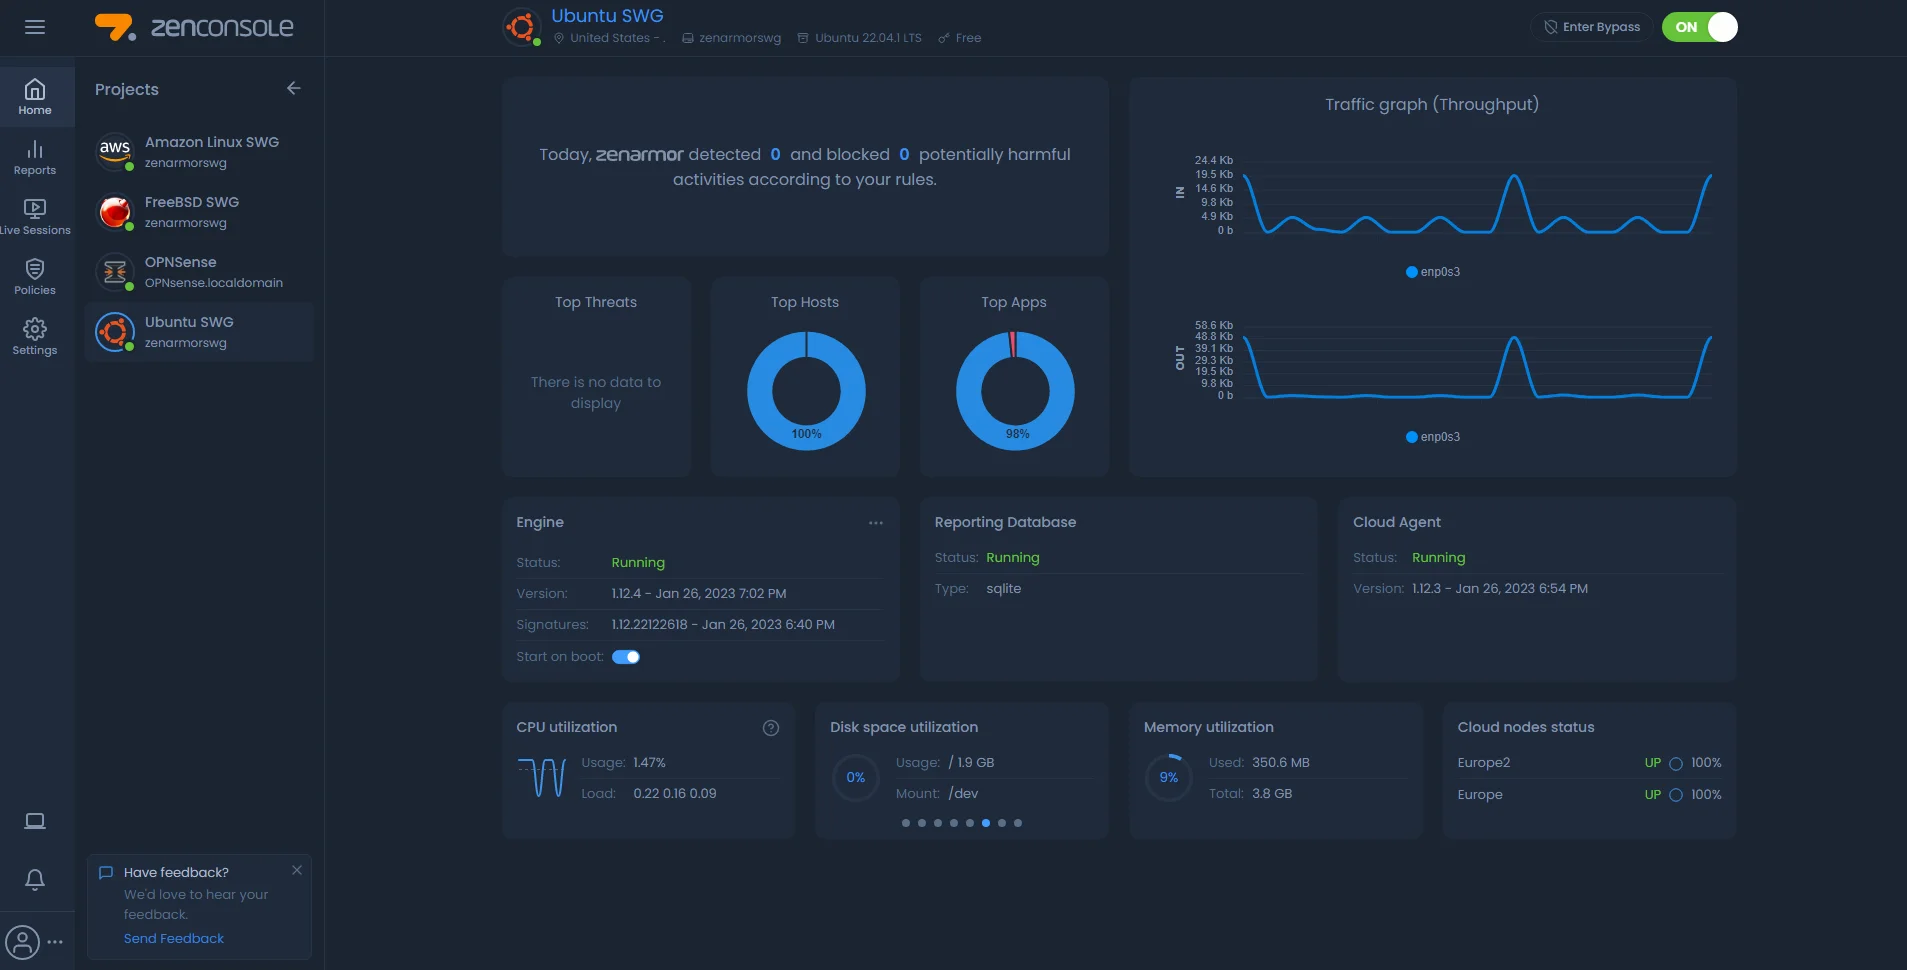The width and height of the screenshot is (1907, 970).
Task: Select fourth disk mount pagination dot
Action: (954, 823)
